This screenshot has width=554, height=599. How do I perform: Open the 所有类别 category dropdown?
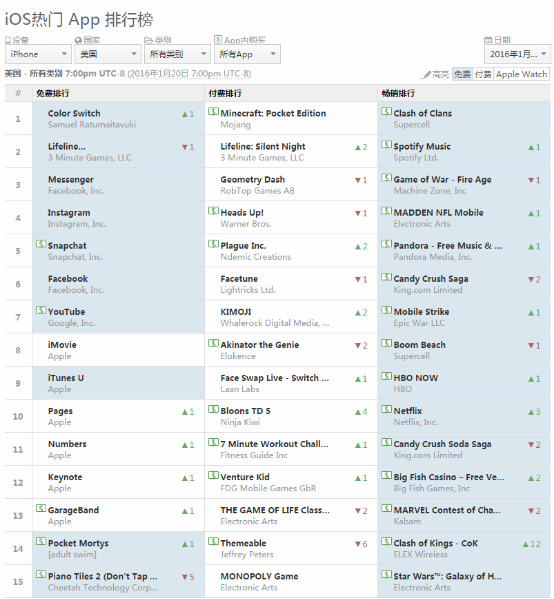tap(177, 54)
